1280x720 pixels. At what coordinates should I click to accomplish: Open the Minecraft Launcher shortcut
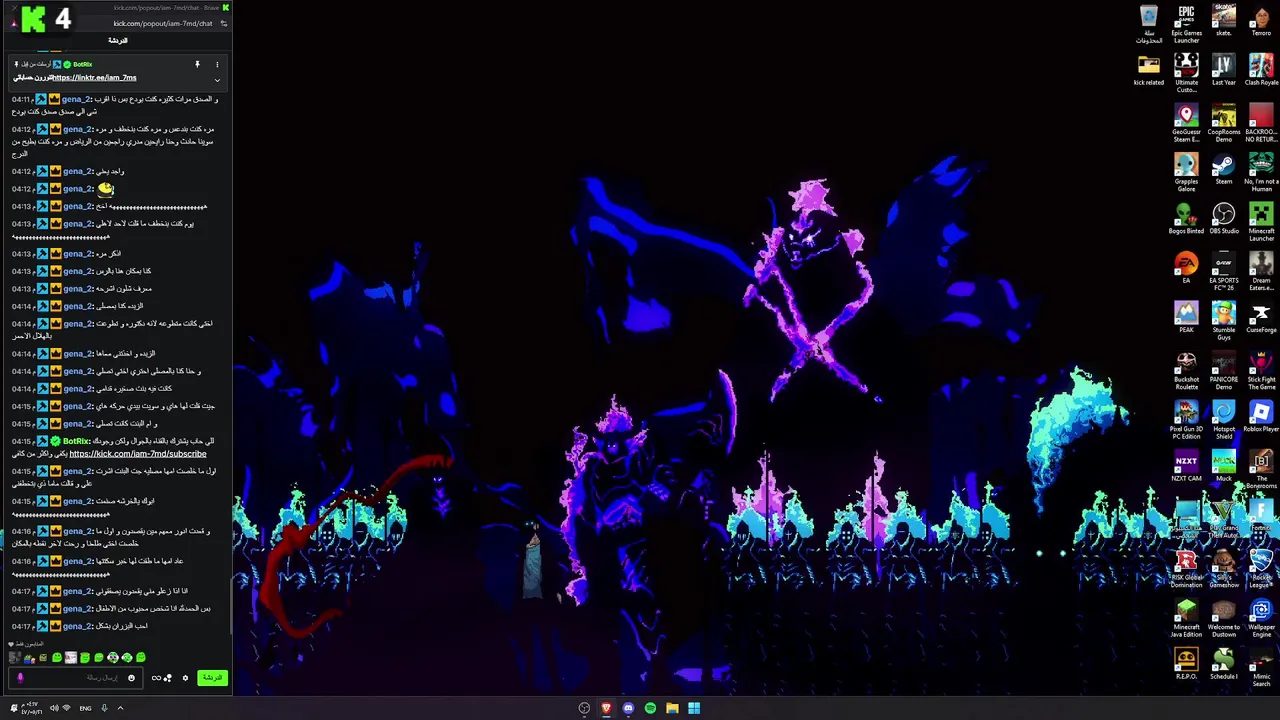(1261, 222)
